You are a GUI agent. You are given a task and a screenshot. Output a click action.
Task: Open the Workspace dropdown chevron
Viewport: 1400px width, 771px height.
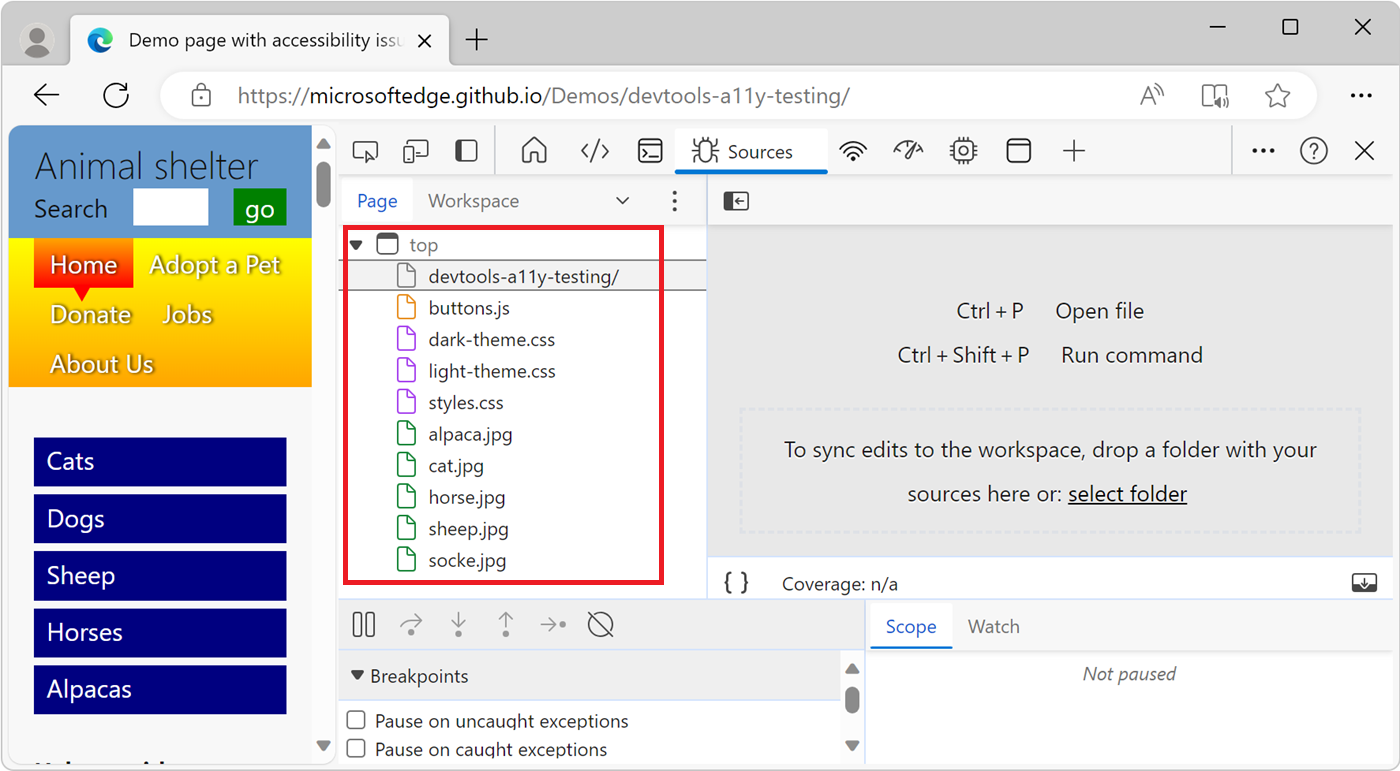(x=622, y=200)
